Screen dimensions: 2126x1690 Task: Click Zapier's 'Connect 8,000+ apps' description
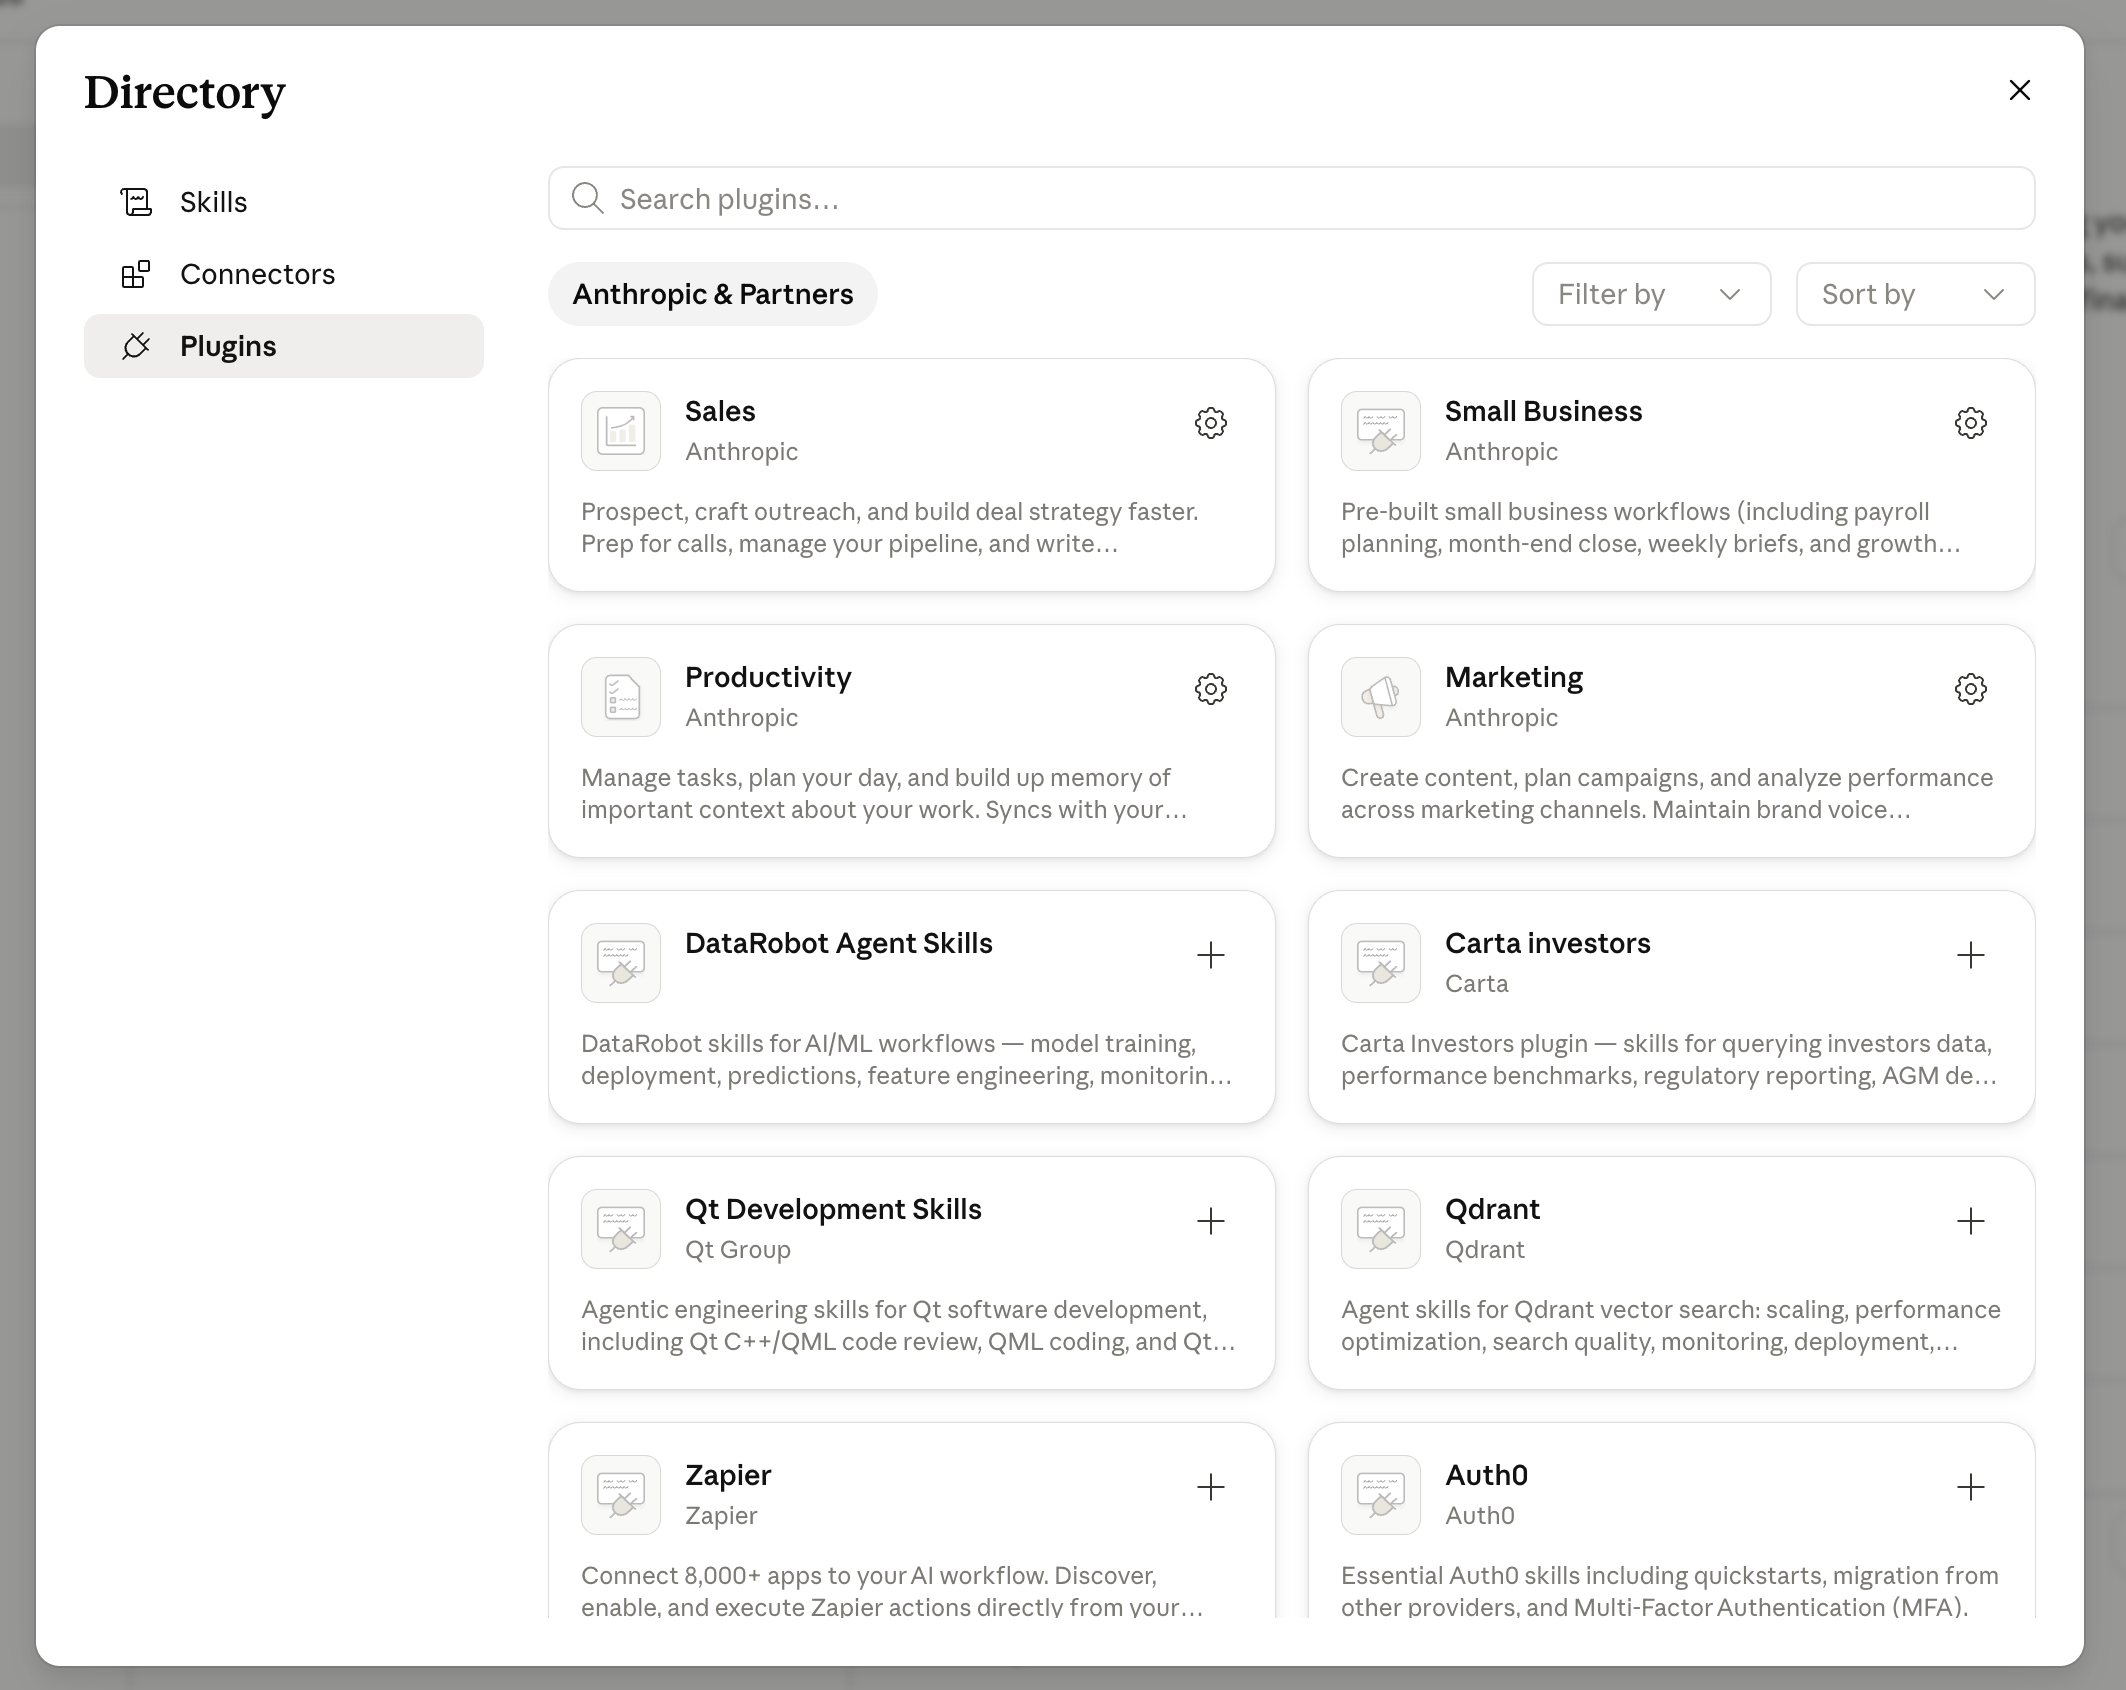pos(892,1591)
